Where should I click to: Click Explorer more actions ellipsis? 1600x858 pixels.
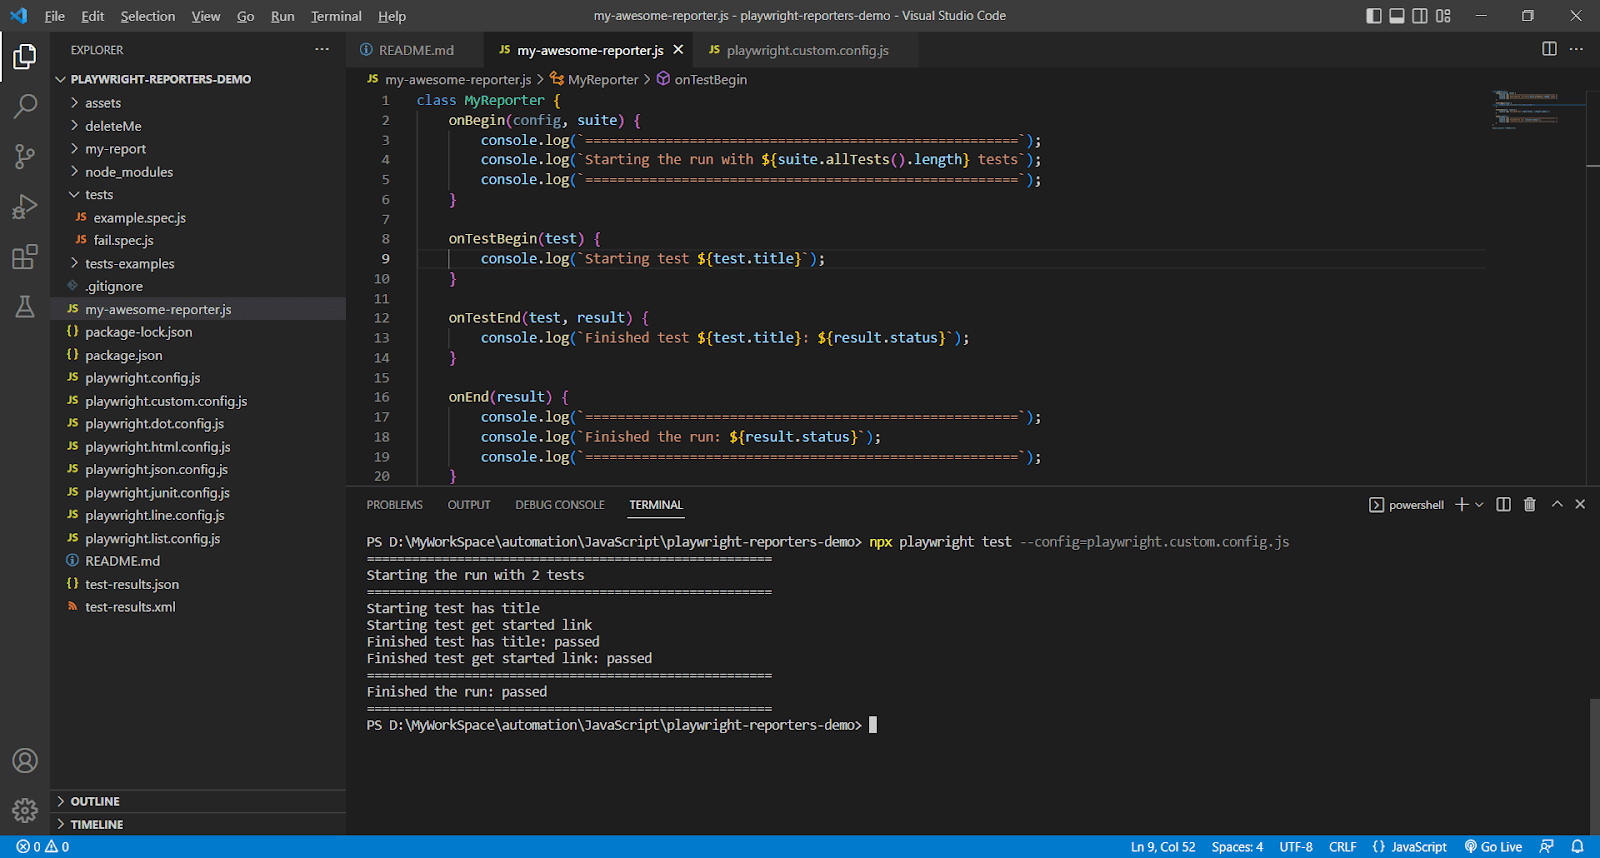(x=322, y=49)
